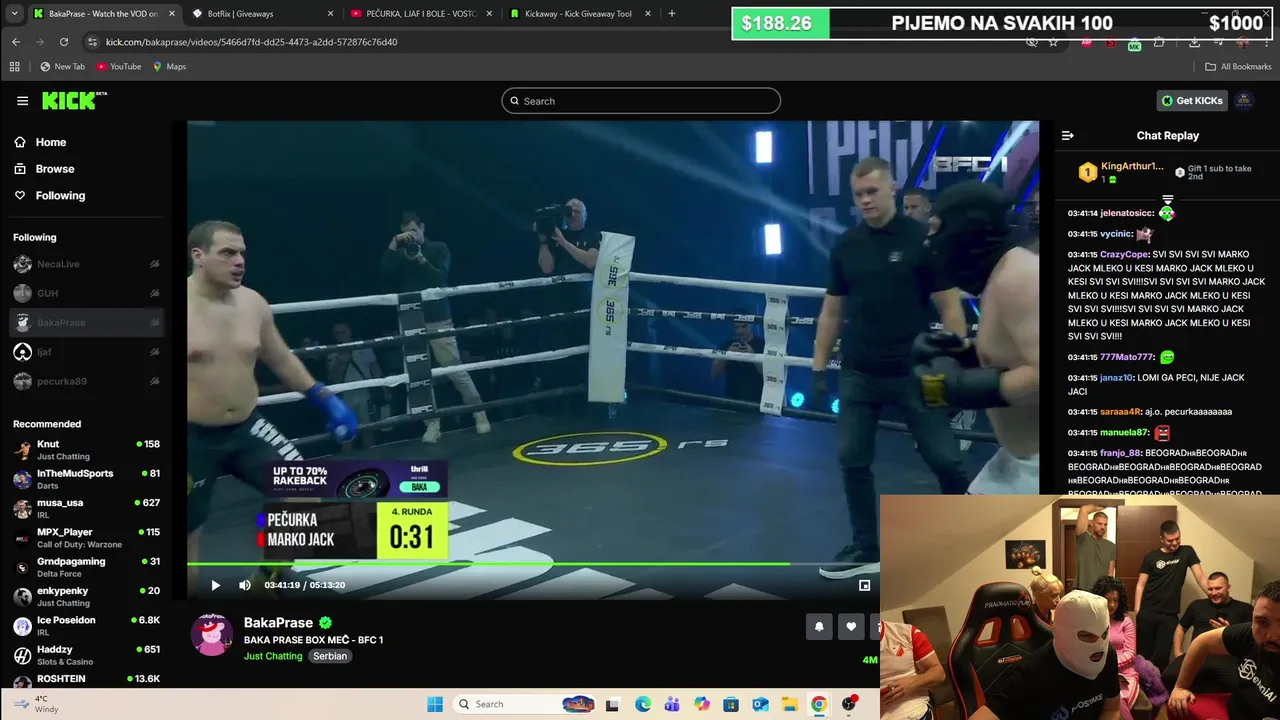This screenshot has width=1280, height=720.
Task: Click the BakaPrase channel avatar
Action: click(212, 635)
